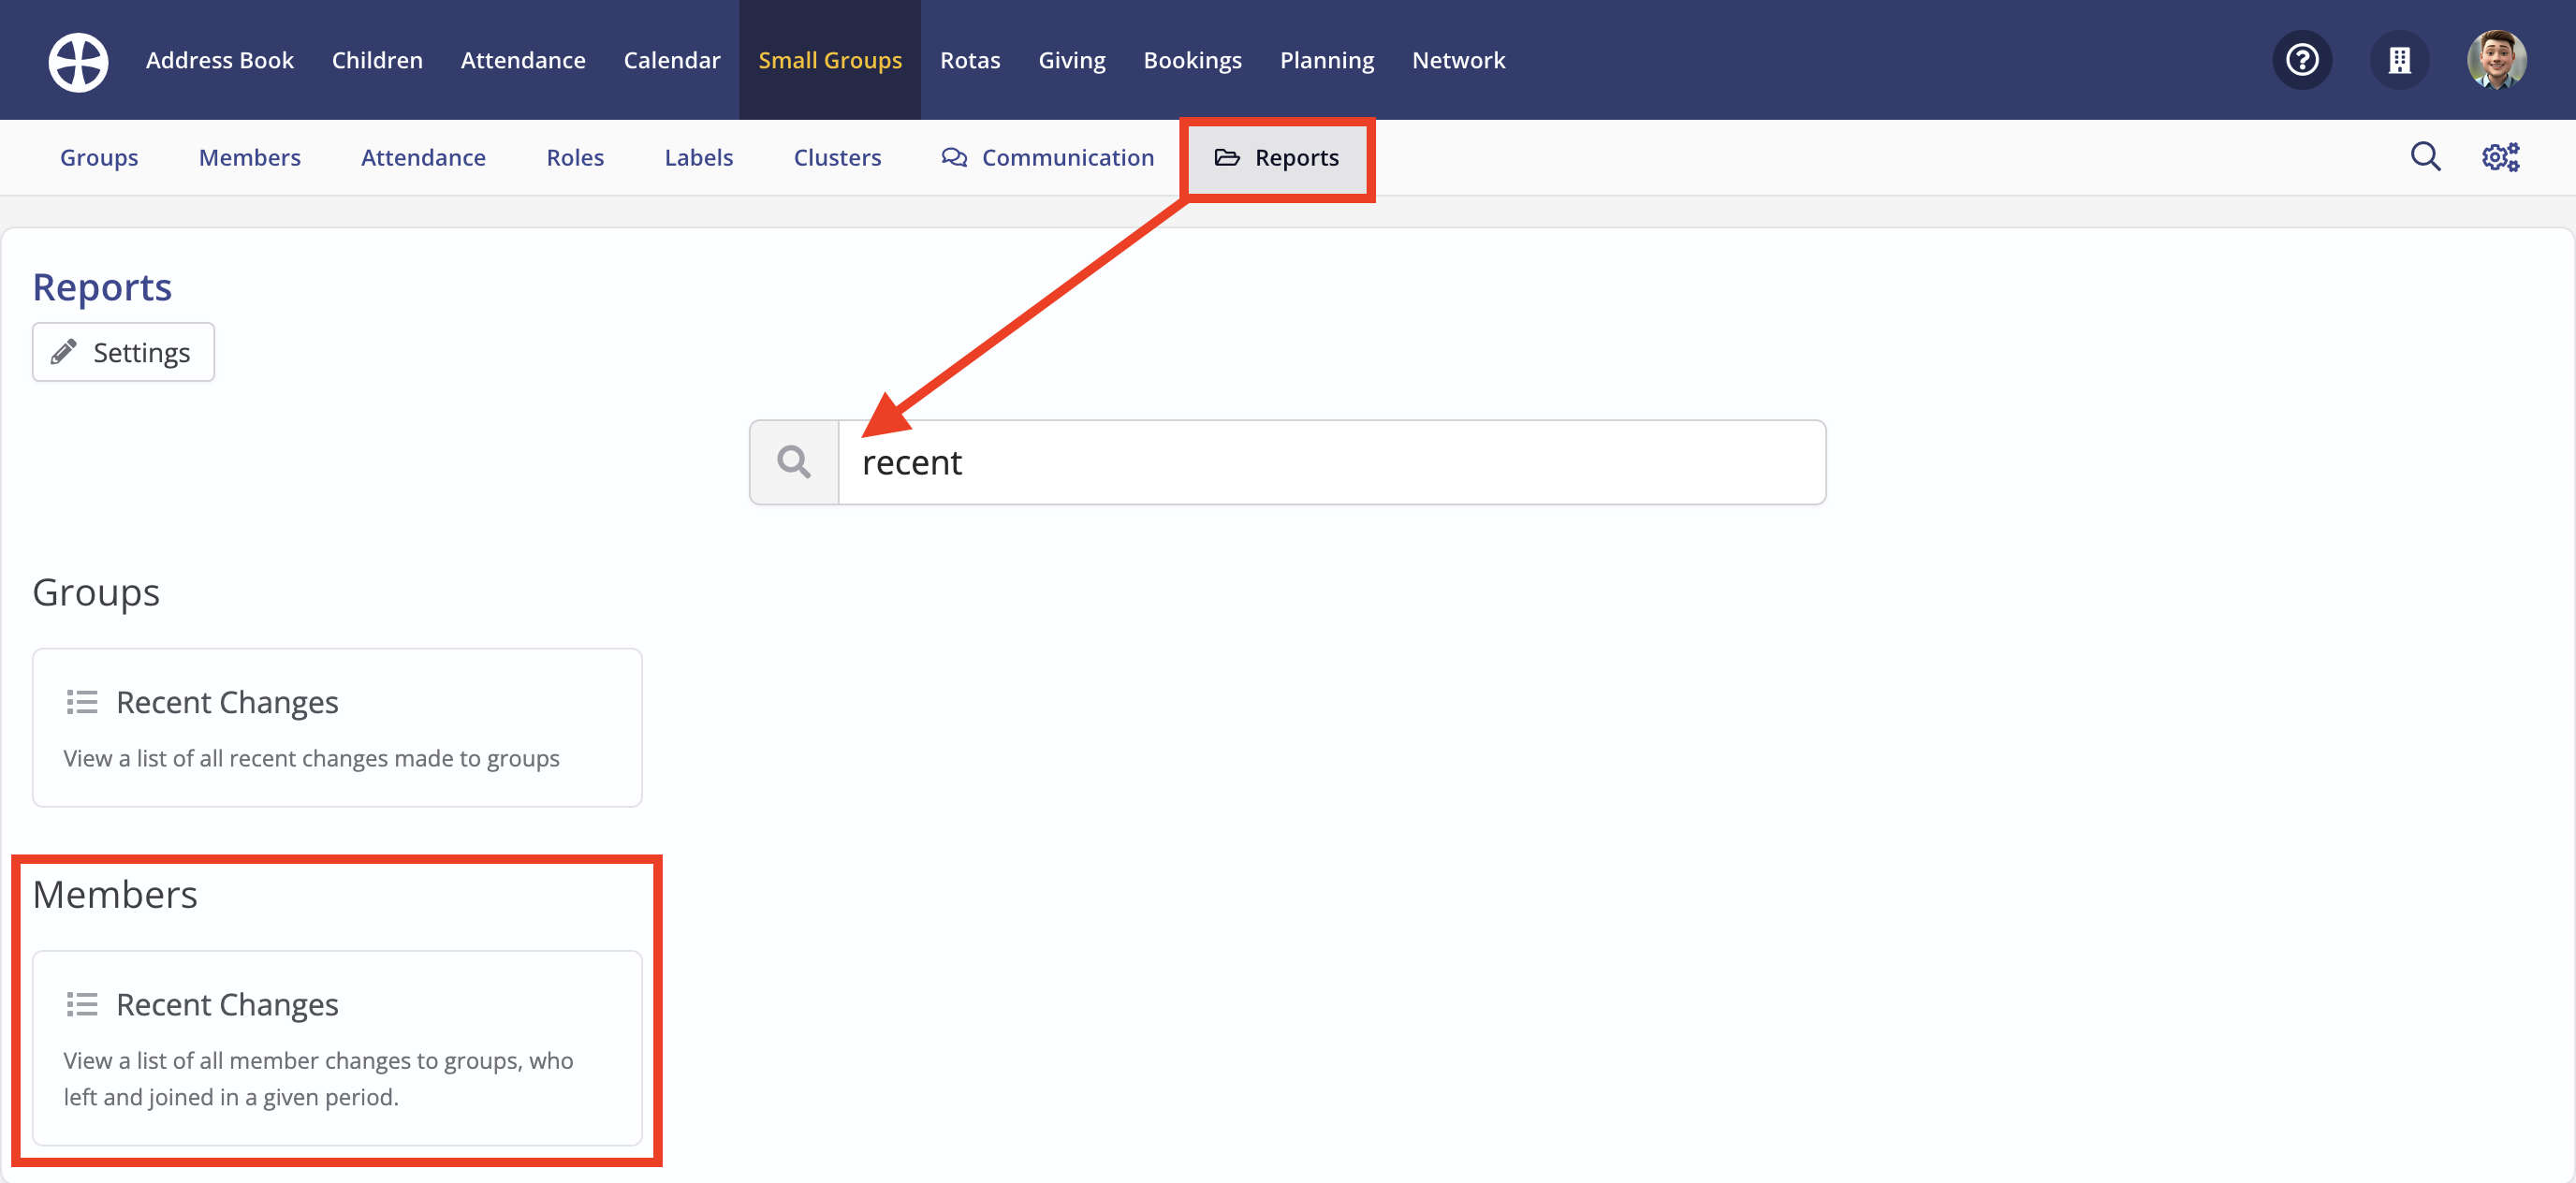Click the Communication speech bubbles icon
The height and width of the screenshot is (1183, 2576).
coord(954,157)
